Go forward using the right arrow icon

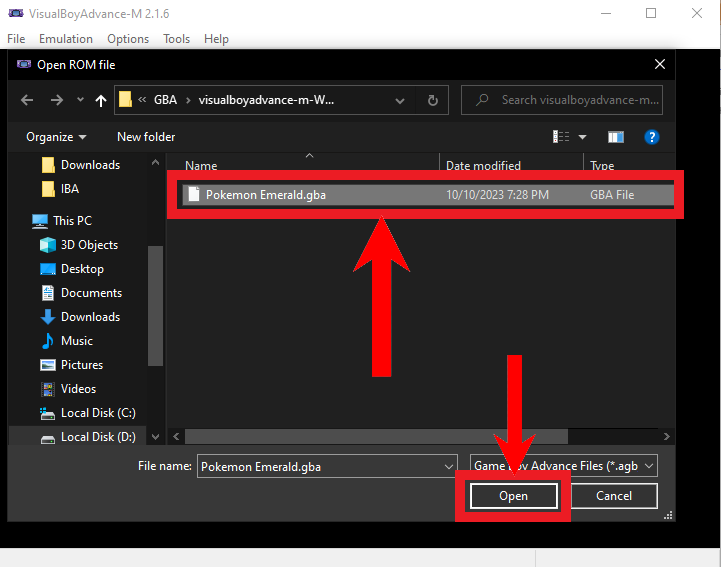click(x=57, y=100)
